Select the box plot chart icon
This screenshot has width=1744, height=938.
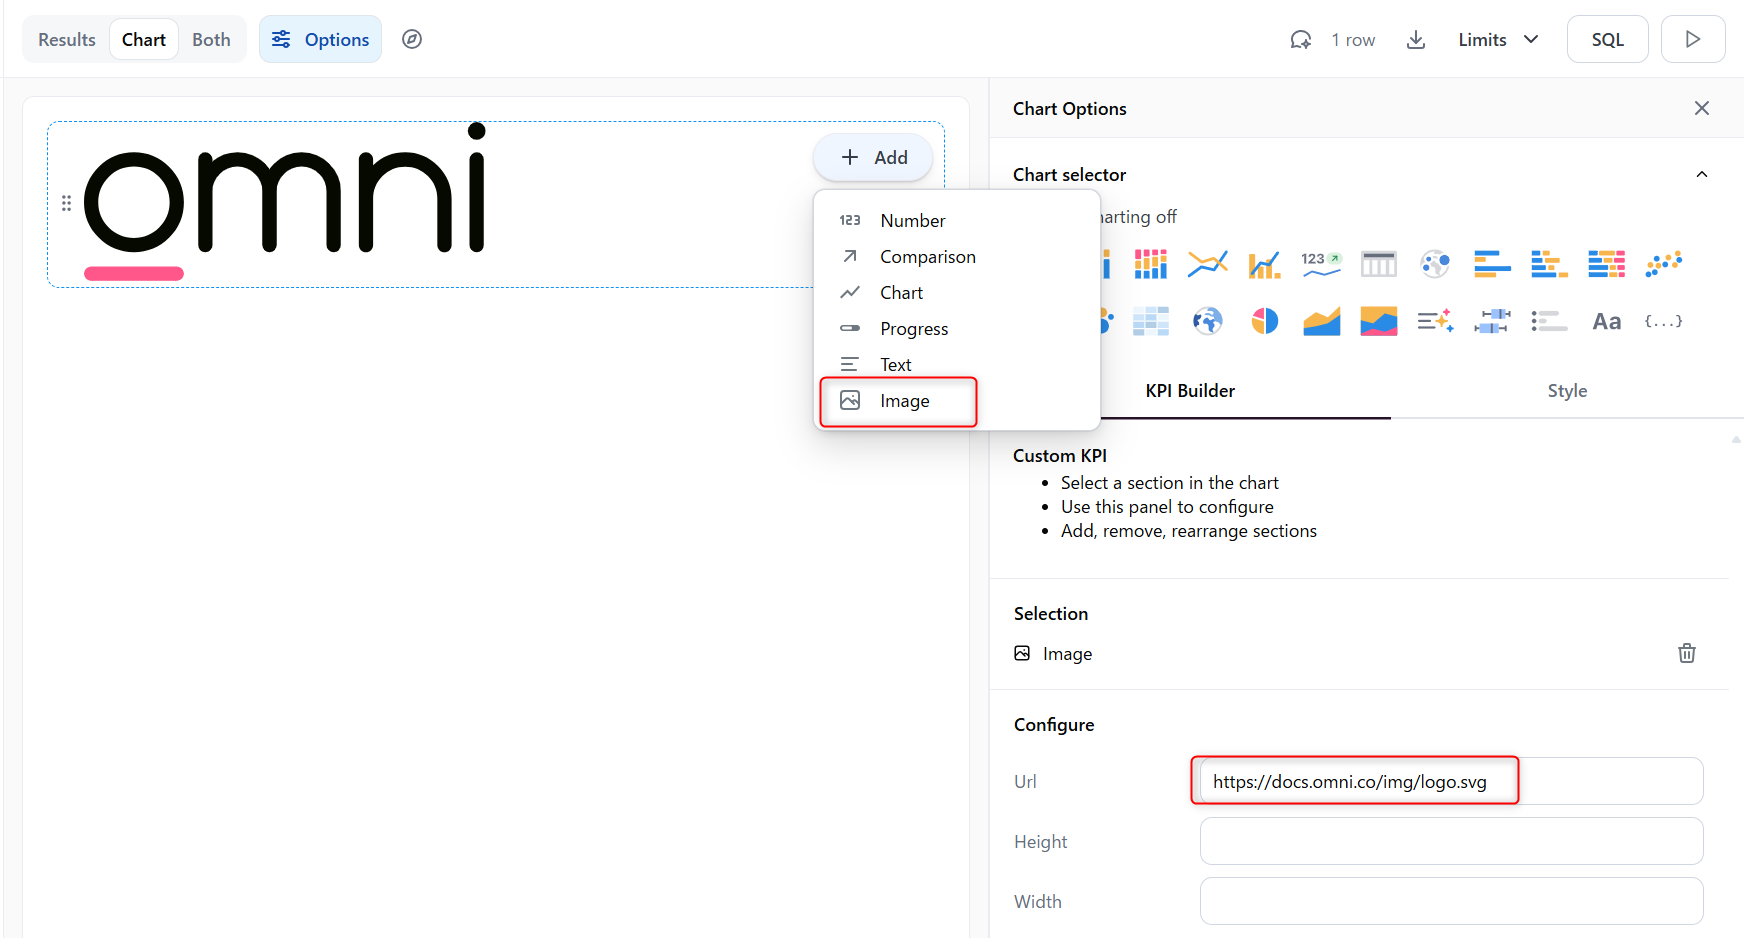pos(1491,321)
